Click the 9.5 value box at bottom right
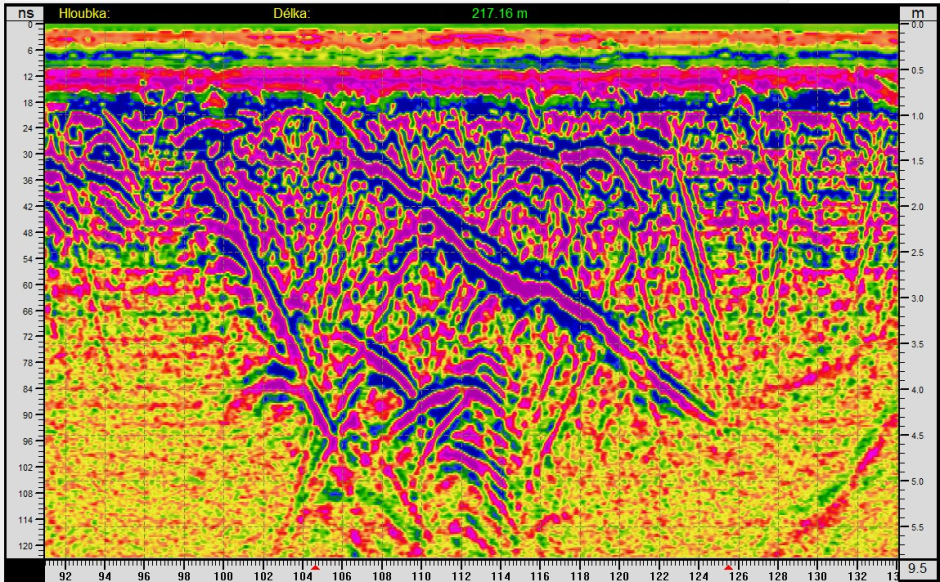Screen dimensions: 940x582 click(917, 569)
